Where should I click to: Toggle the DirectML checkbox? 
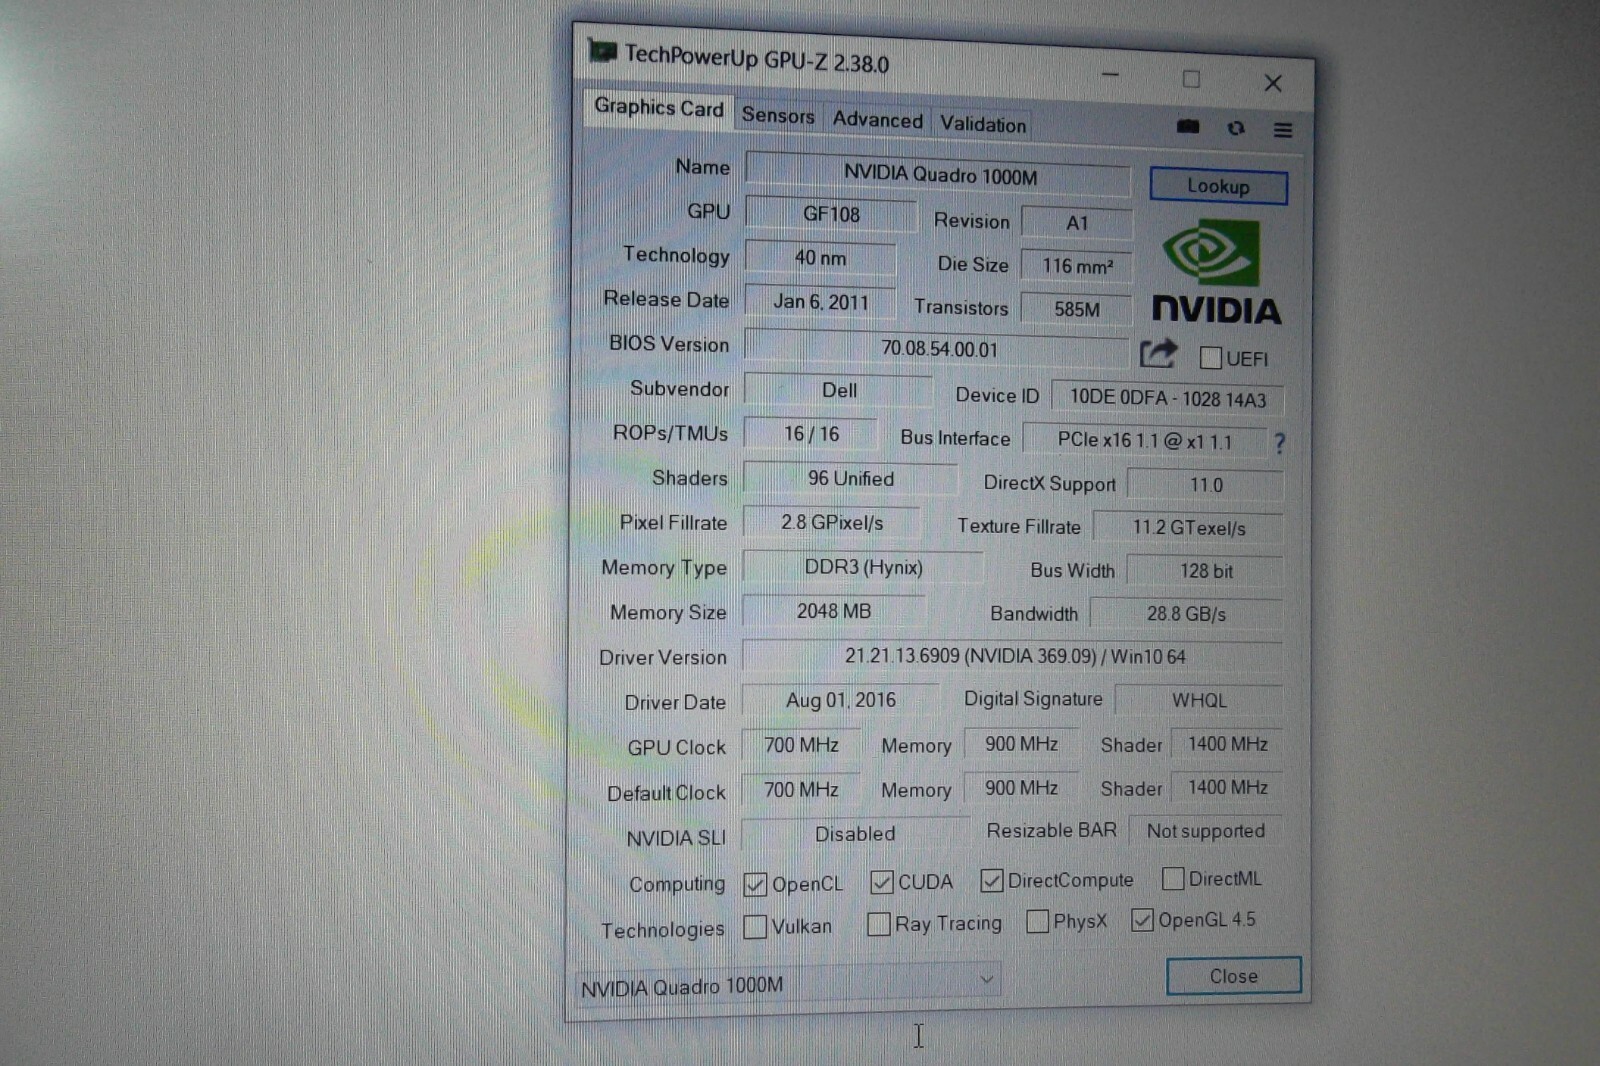[x=1173, y=878]
